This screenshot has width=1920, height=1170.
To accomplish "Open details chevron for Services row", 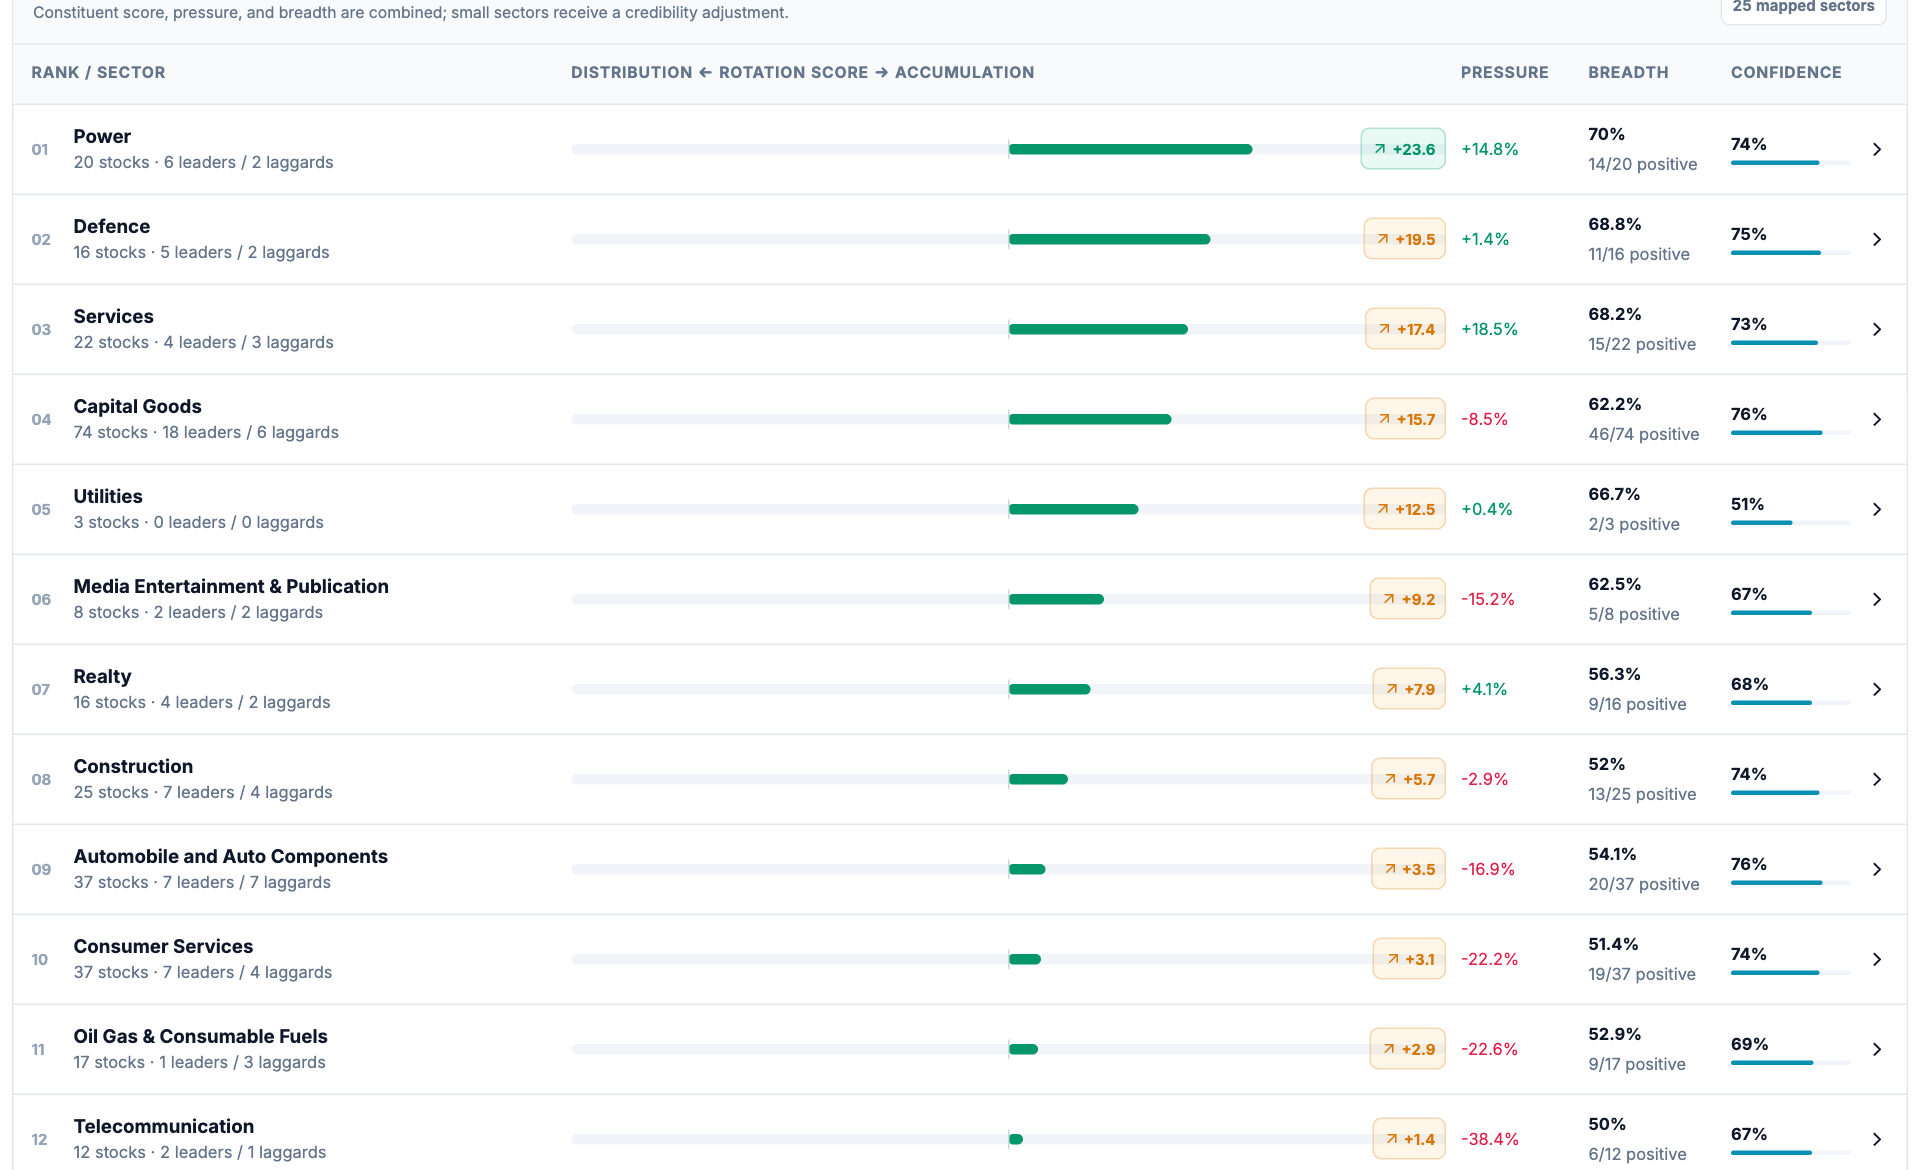I will (1876, 329).
